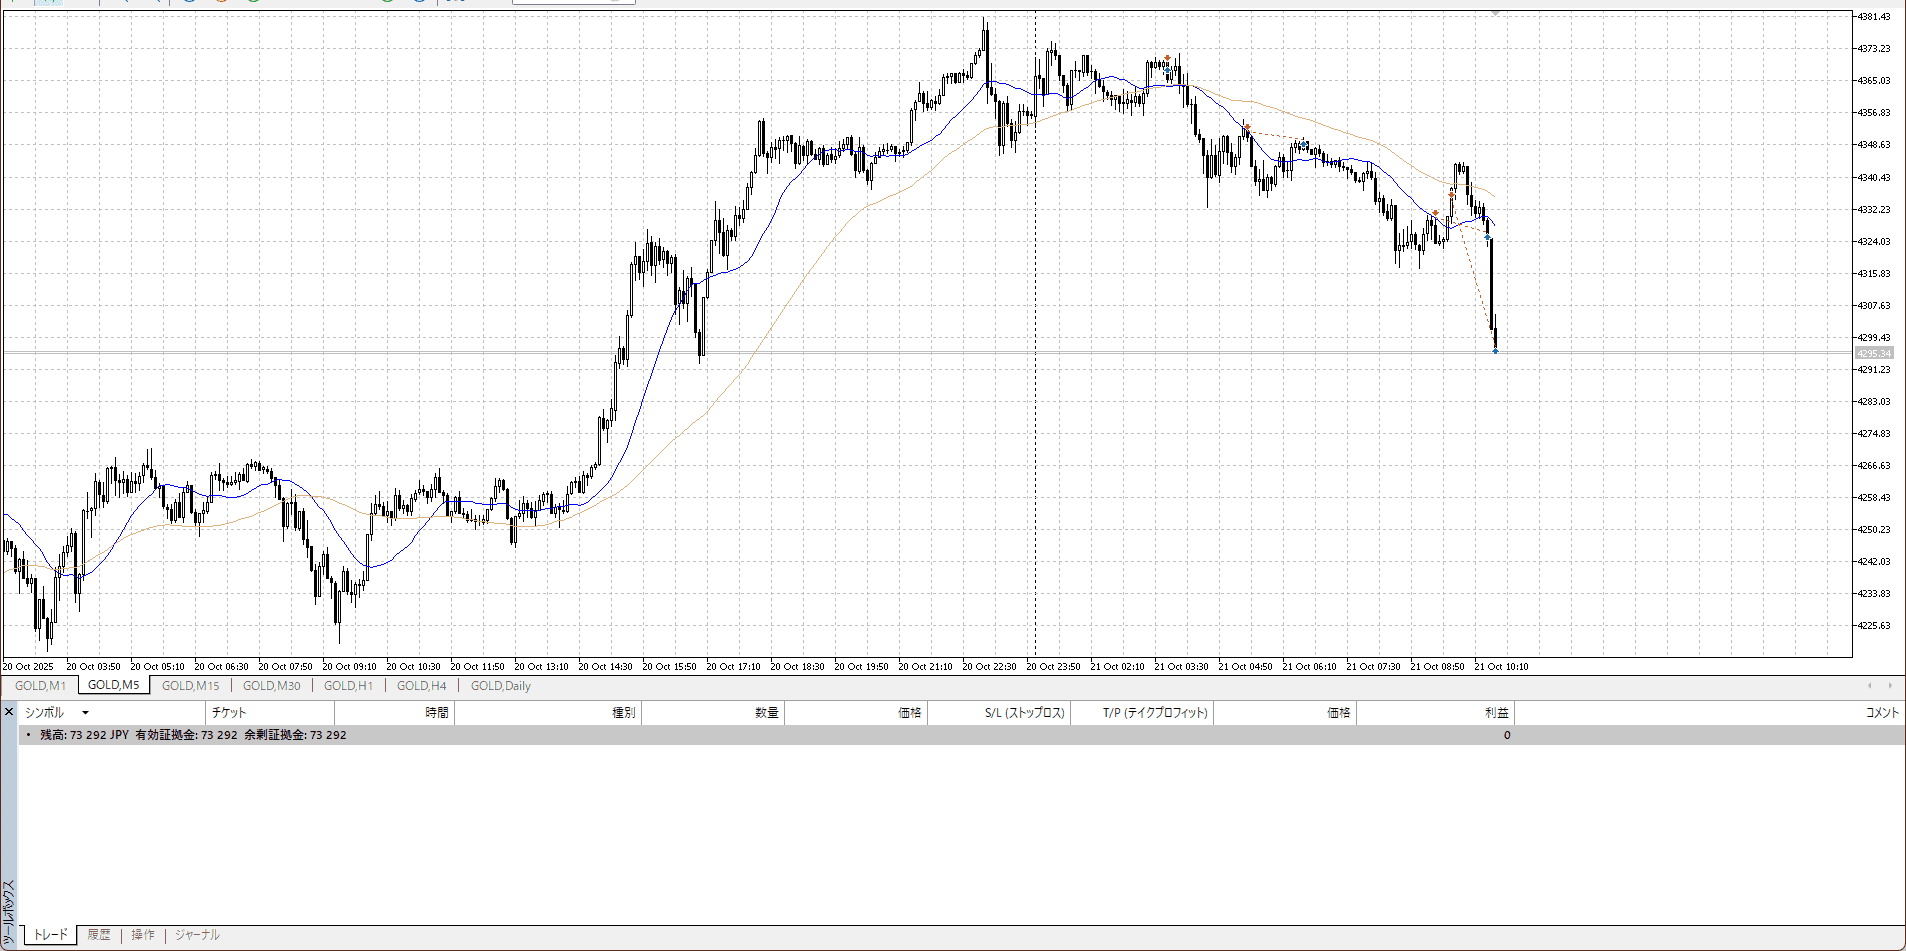The width and height of the screenshot is (1906, 951).
Task: Open the GOLD,M30 chart tab
Action: point(271,686)
